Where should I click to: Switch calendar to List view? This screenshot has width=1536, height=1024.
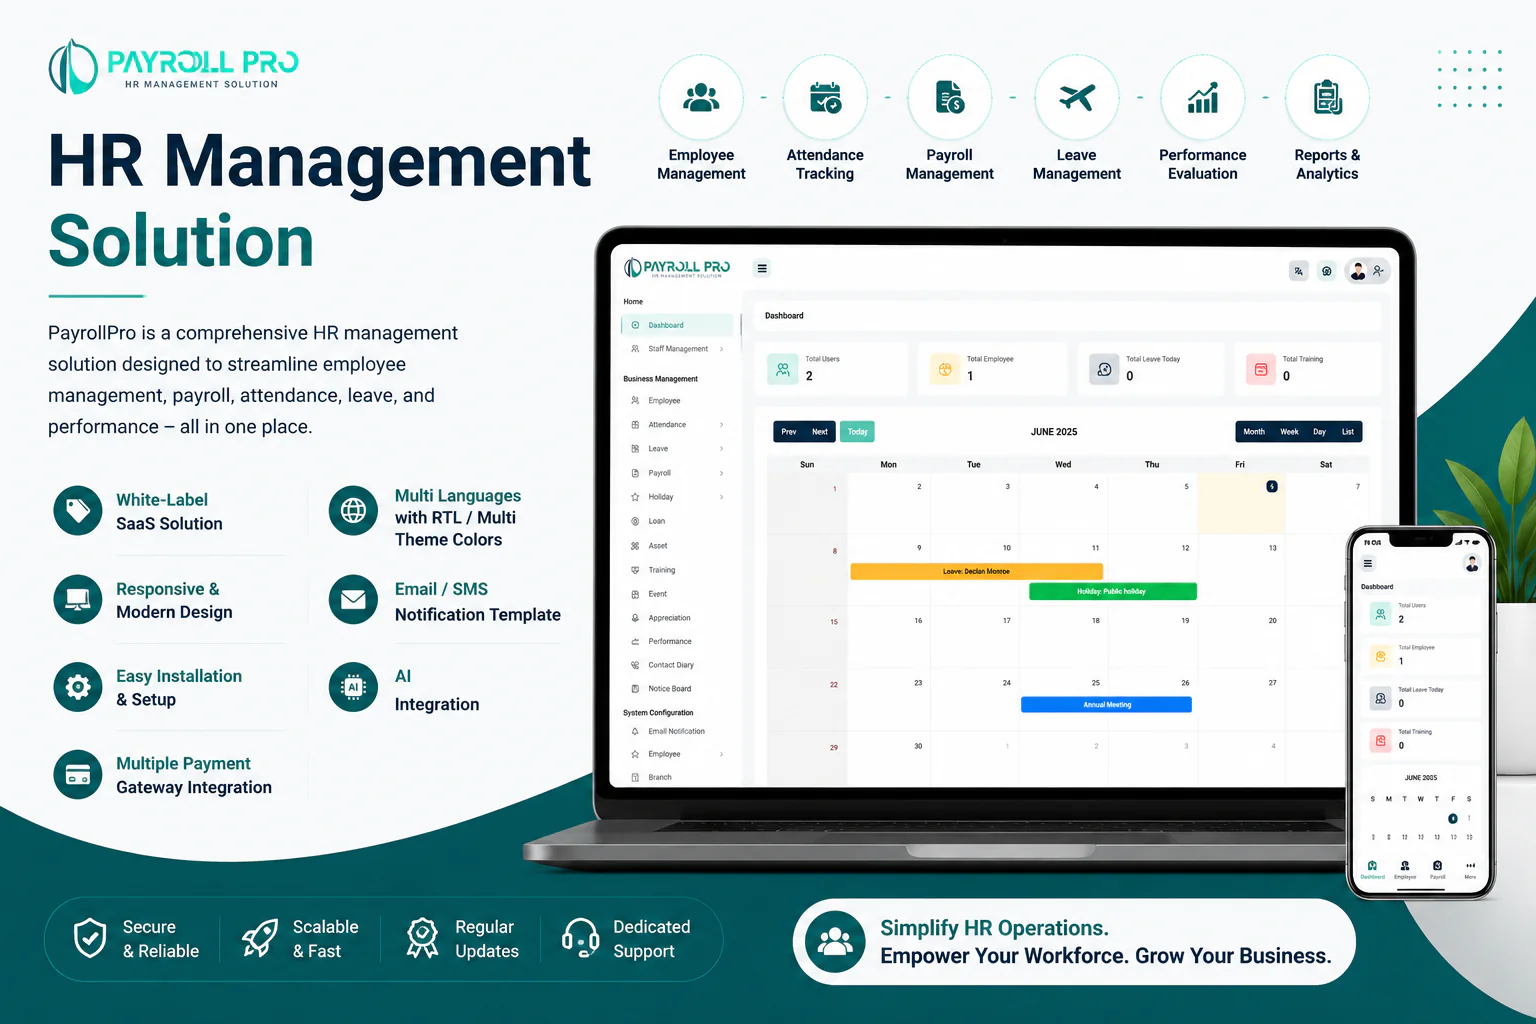click(x=1348, y=432)
